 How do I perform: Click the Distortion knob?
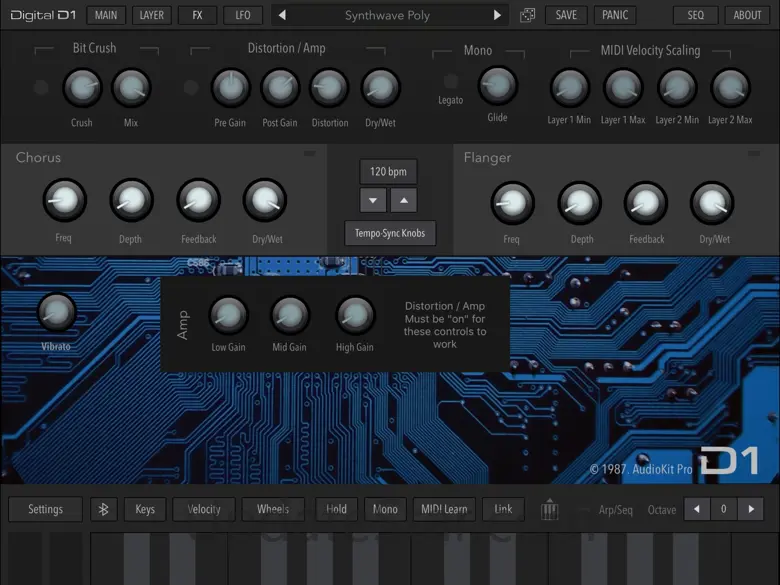[329, 88]
